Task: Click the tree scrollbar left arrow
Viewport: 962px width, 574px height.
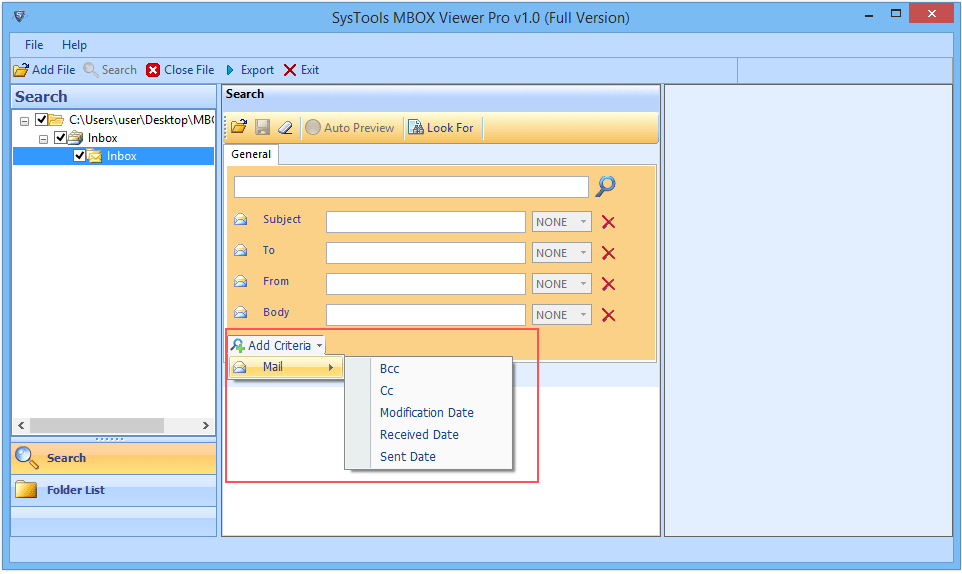Action: coord(21,426)
